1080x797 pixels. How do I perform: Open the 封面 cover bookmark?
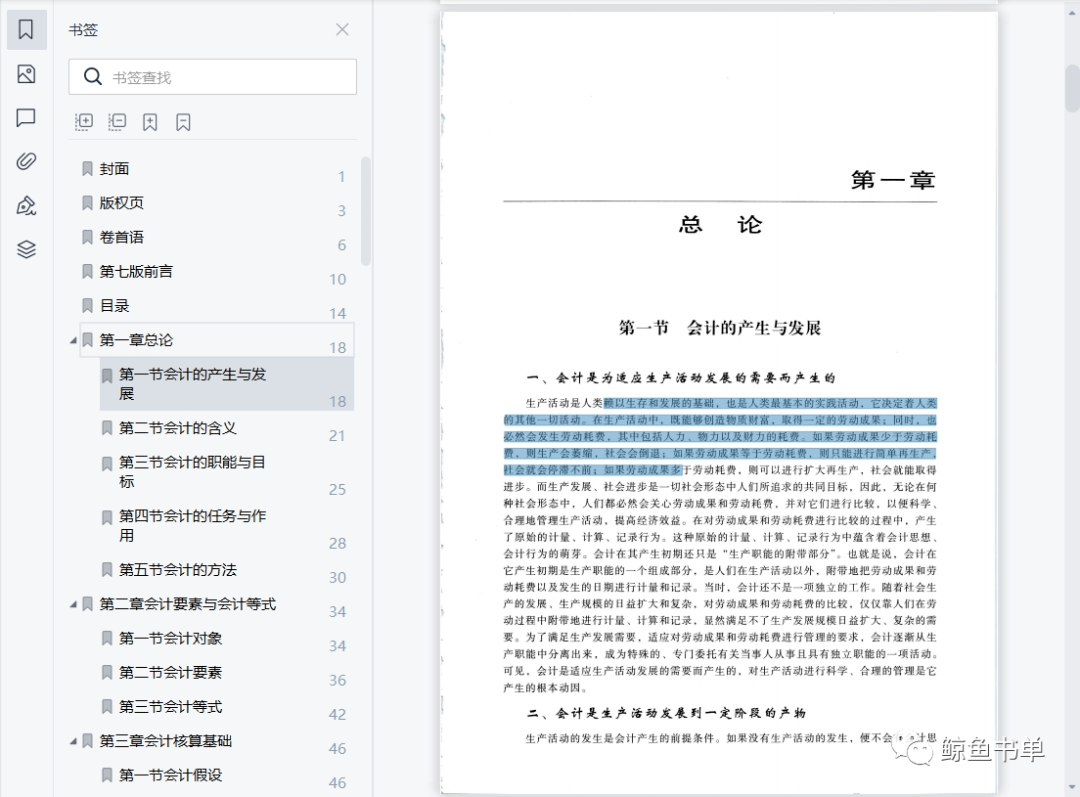(113, 169)
